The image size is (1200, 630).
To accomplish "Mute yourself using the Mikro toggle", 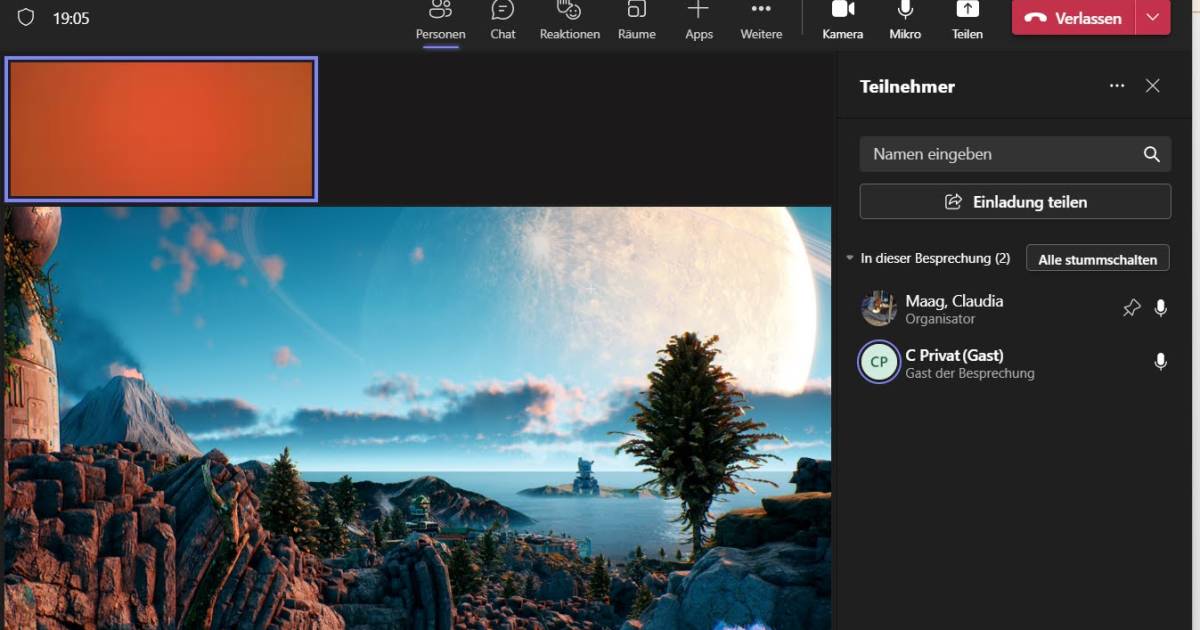I will (x=904, y=18).
